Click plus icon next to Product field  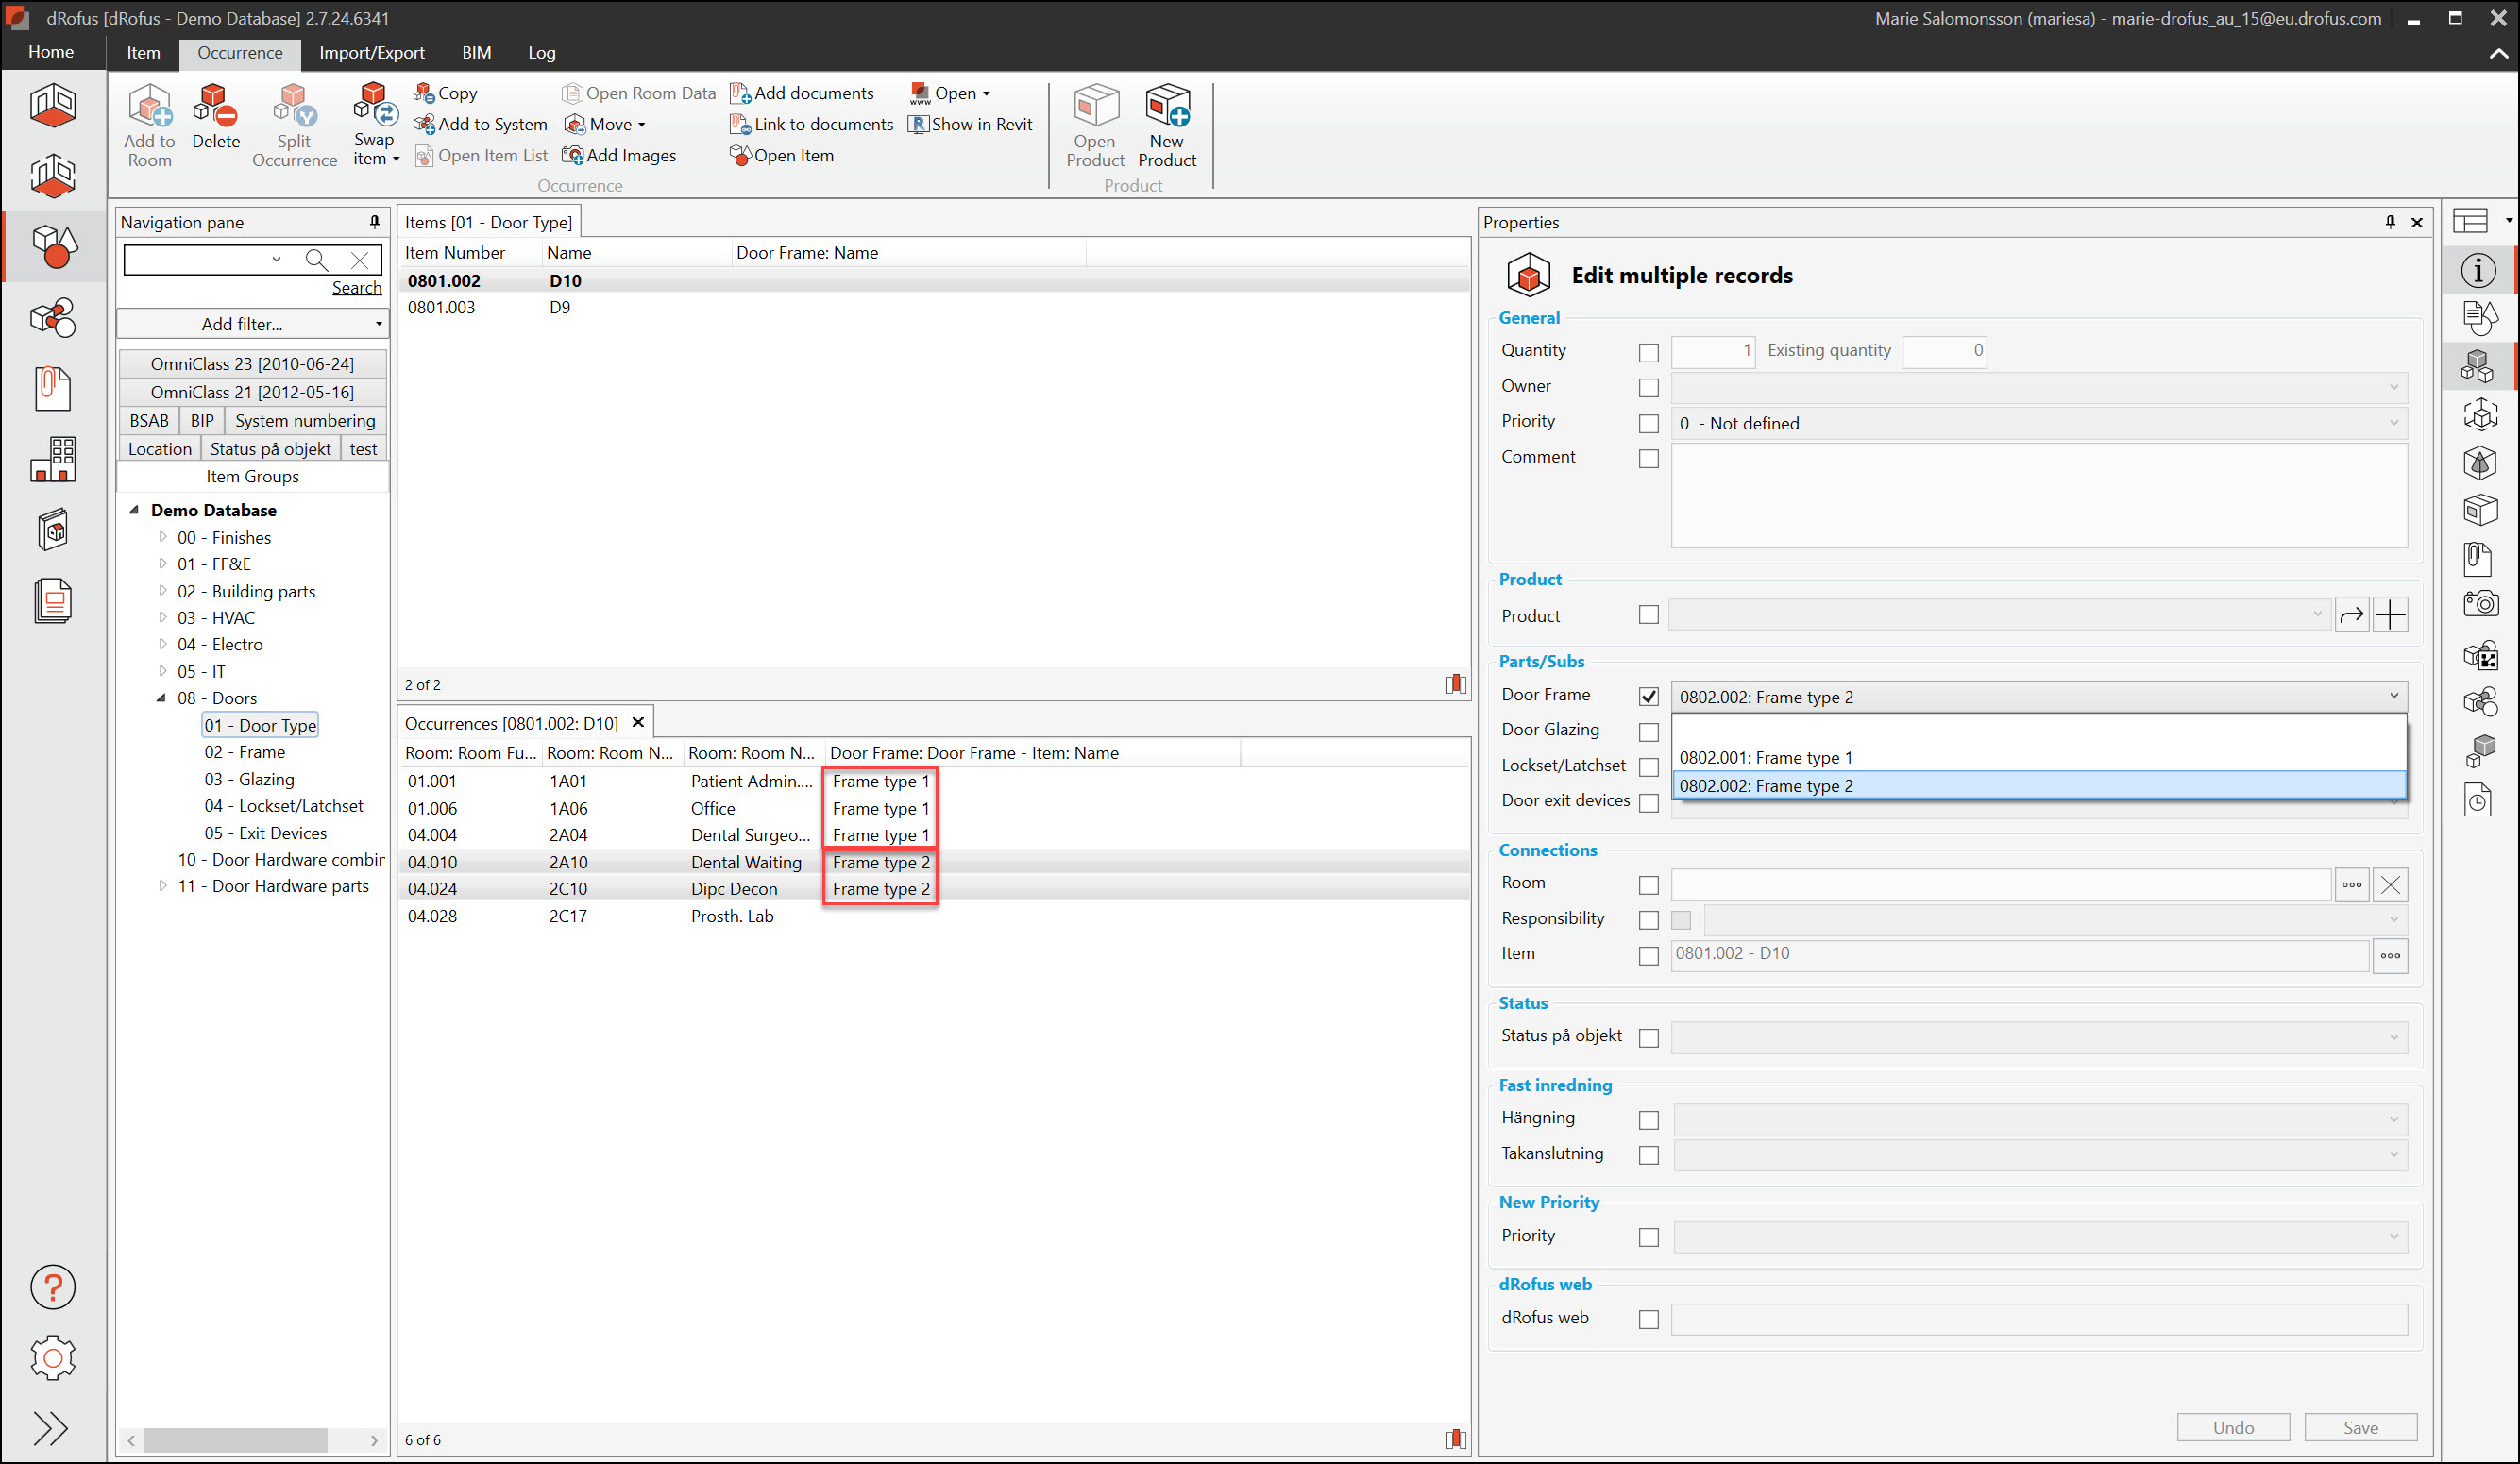2390,615
